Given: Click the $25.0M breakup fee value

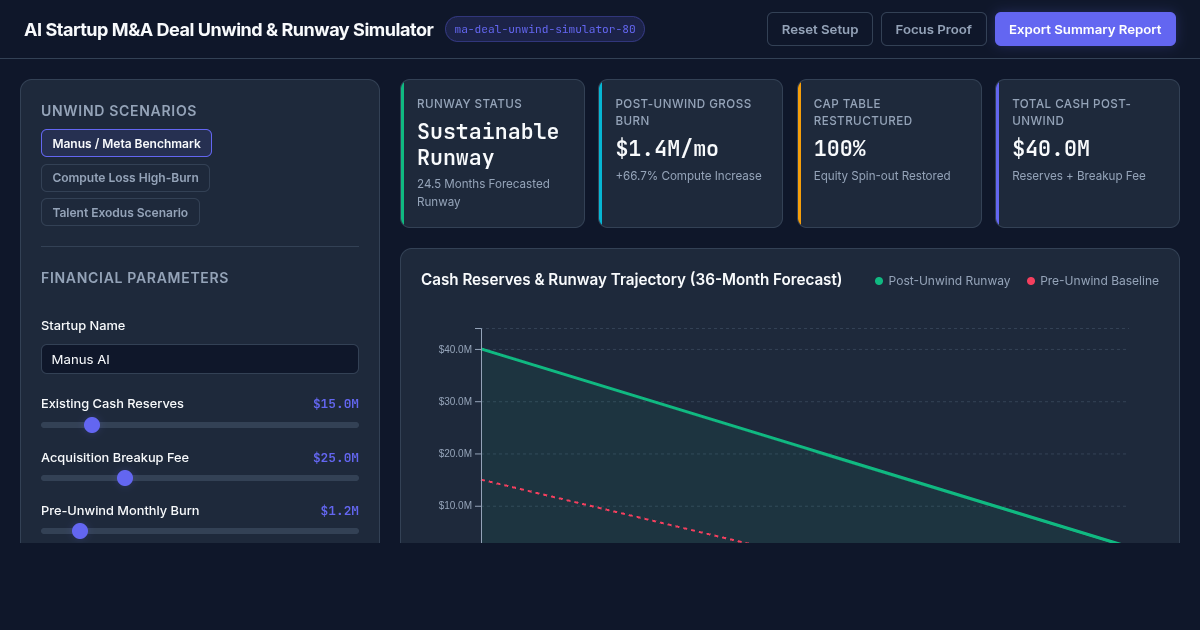Looking at the screenshot, I should (x=336, y=457).
